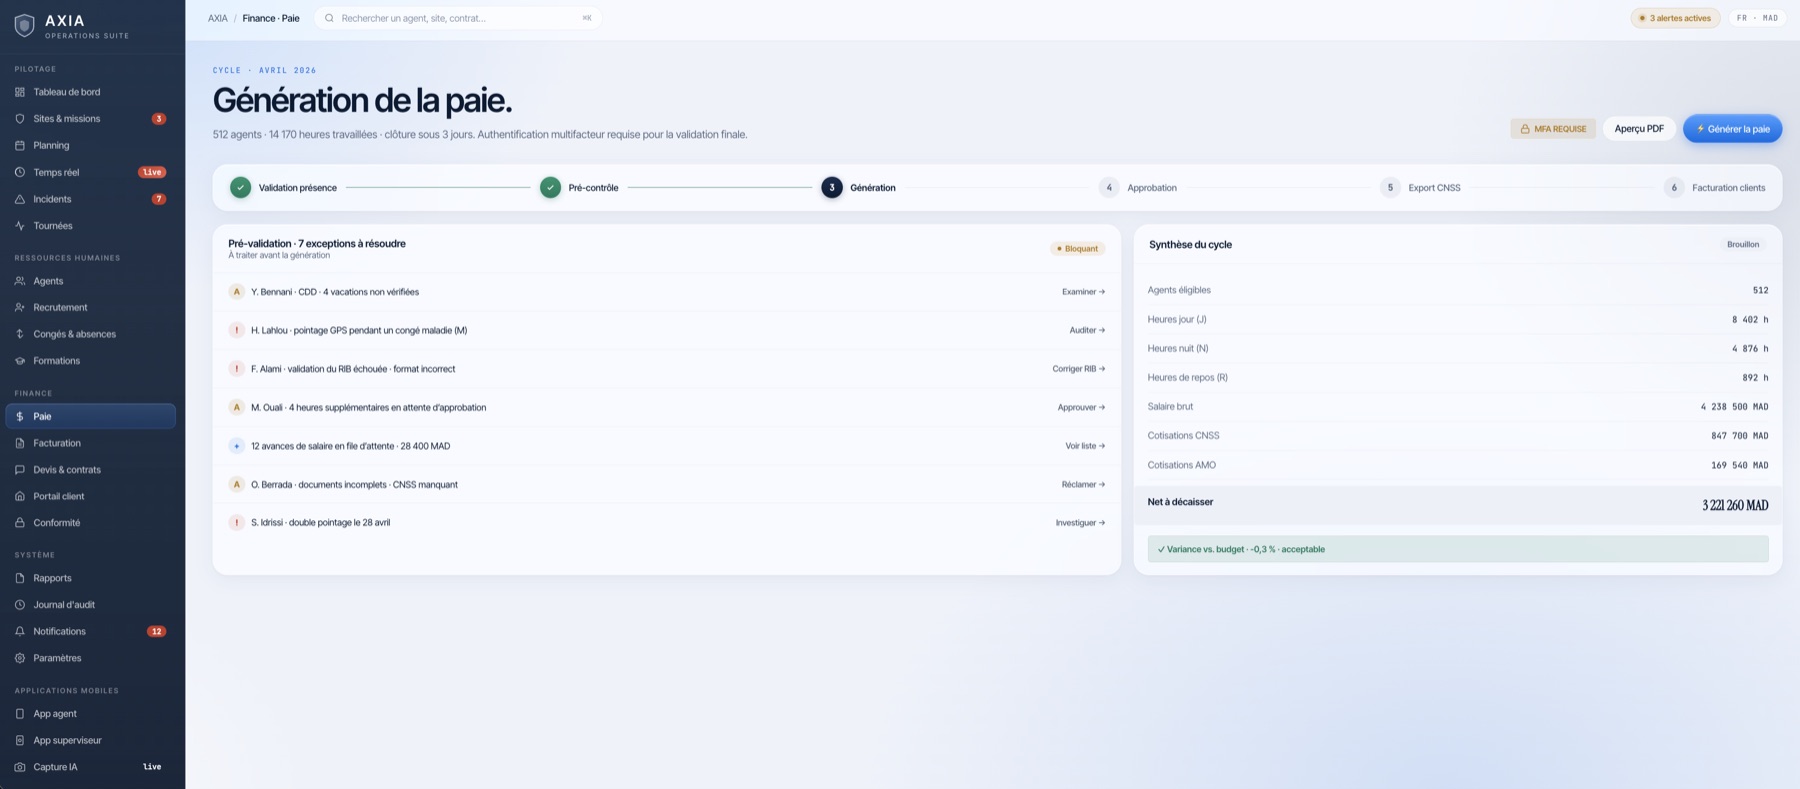Select step 4 Approbation in stepper

click(x=1138, y=188)
